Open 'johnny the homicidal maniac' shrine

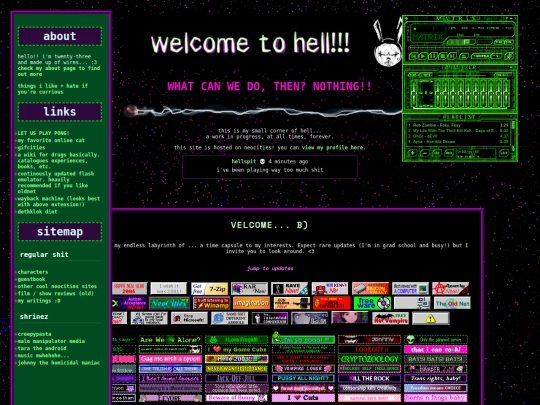coord(59,363)
